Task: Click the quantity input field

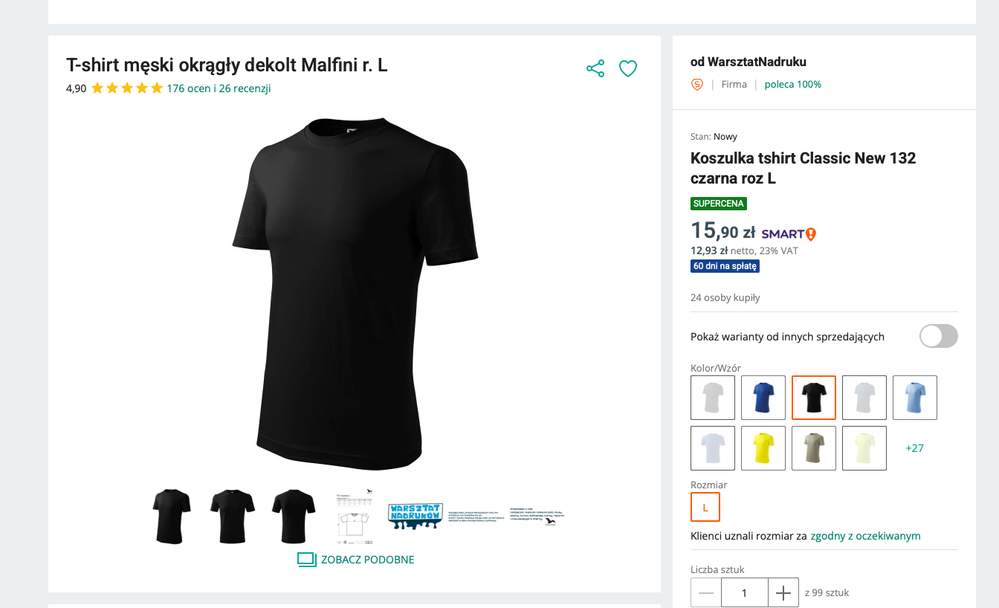Action: 744,593
